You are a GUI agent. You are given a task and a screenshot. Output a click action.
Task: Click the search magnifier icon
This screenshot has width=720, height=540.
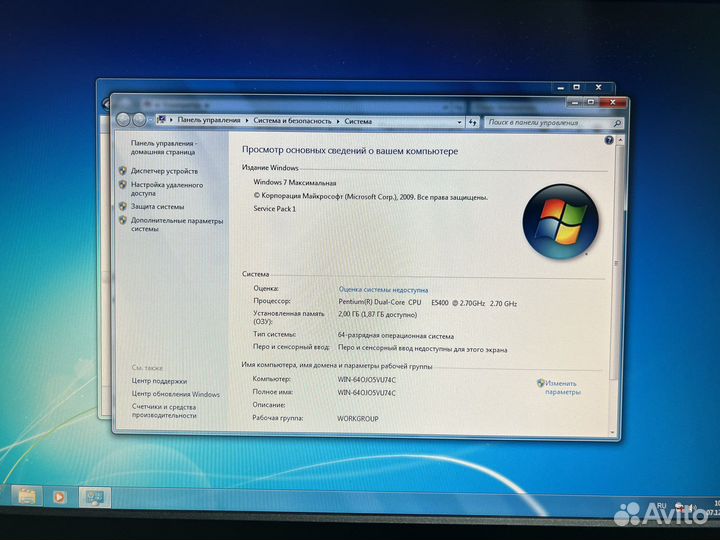tap(617, 123)
